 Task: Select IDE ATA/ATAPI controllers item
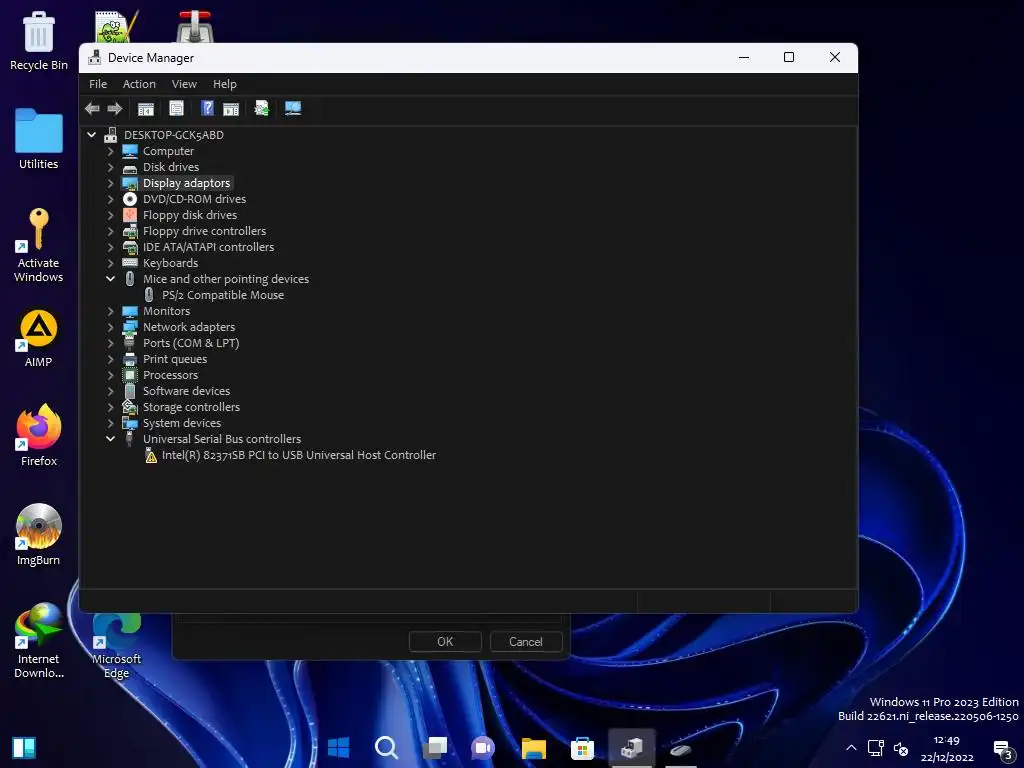[x=208, y=247]
